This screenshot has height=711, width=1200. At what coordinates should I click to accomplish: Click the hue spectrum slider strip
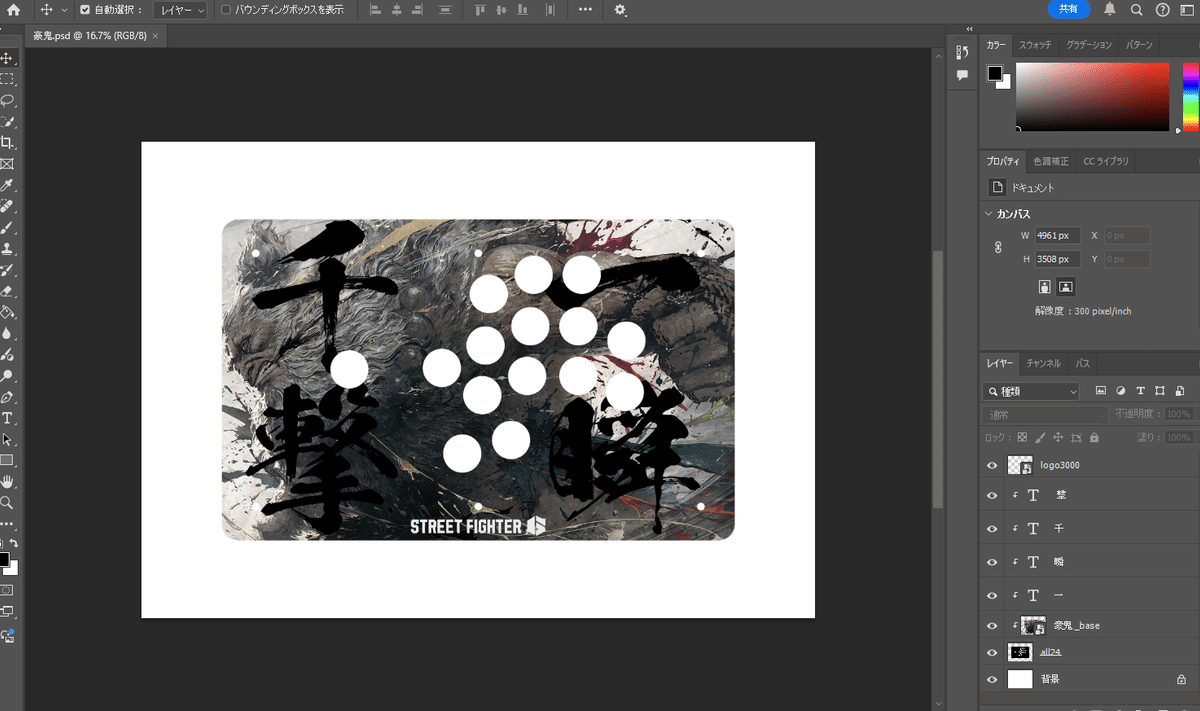[x=1191, y=97]
